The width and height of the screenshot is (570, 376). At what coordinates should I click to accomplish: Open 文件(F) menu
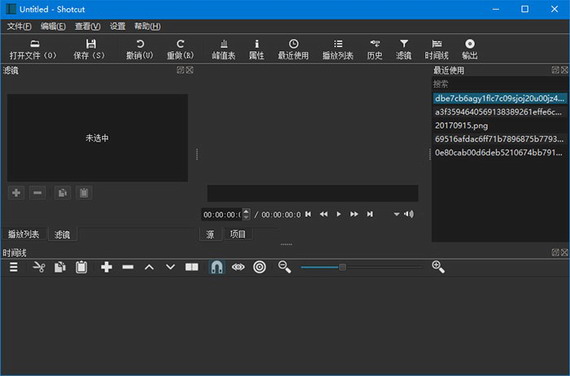19,27
